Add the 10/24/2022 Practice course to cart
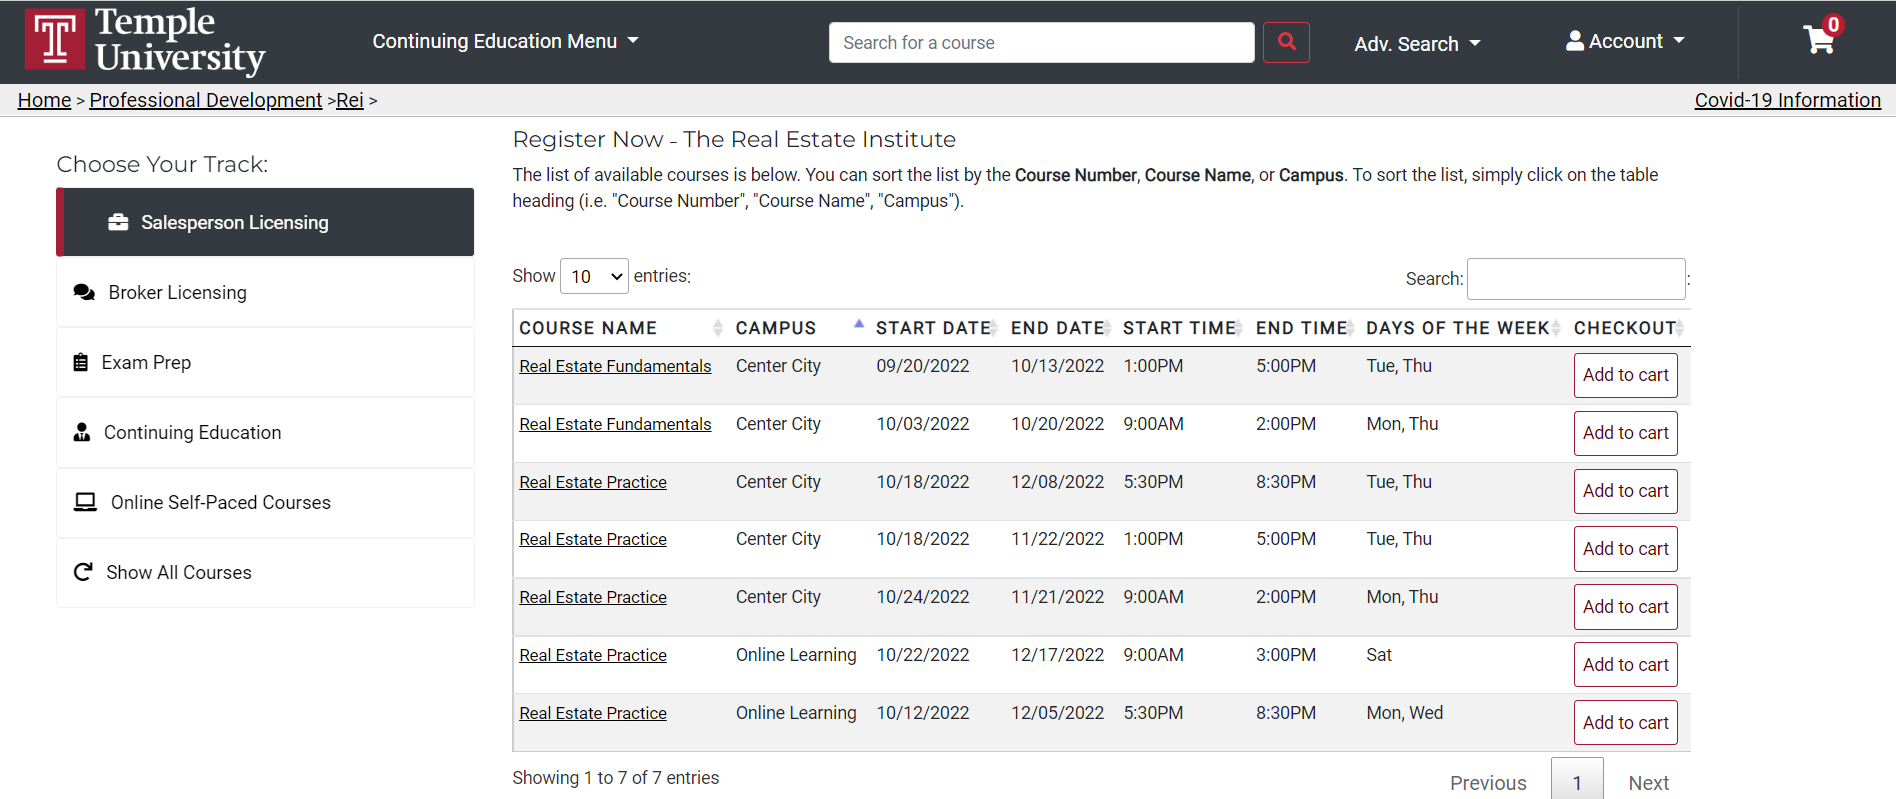1896x799 pixels. [x=1625, y=607]
